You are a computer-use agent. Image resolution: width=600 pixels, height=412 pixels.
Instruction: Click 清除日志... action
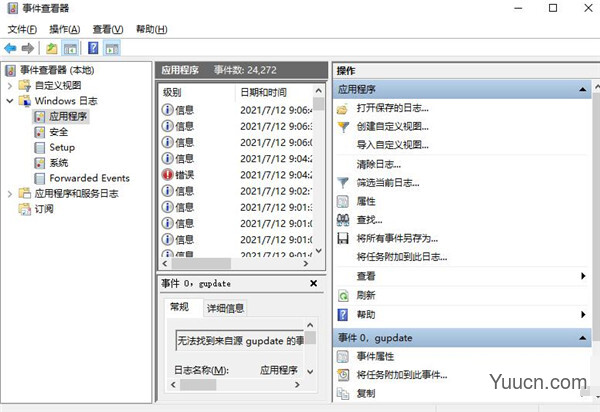(379, 164)
